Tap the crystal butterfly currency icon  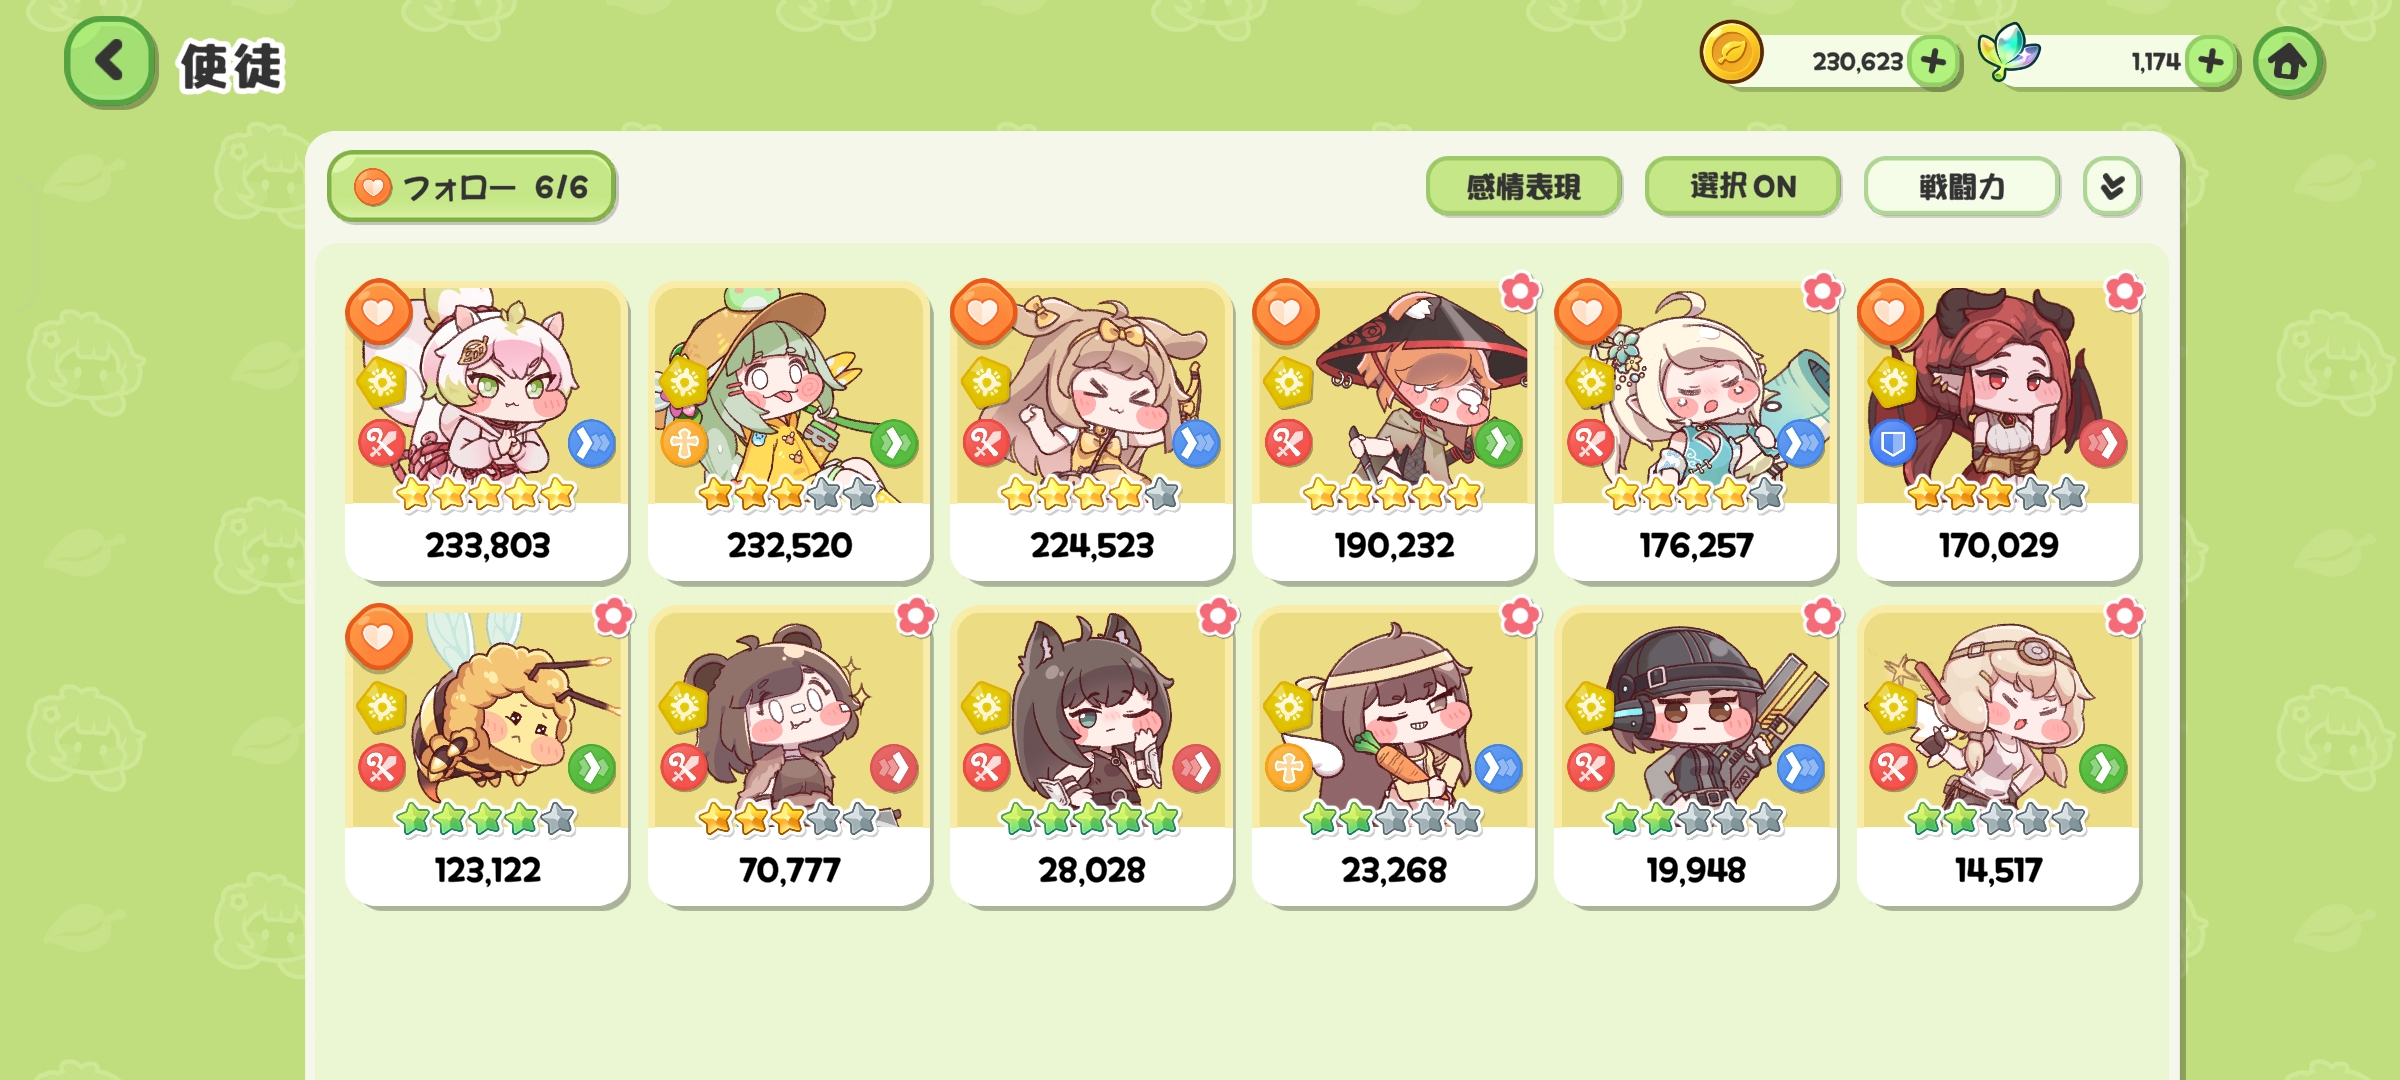(x=2007, y=52)
